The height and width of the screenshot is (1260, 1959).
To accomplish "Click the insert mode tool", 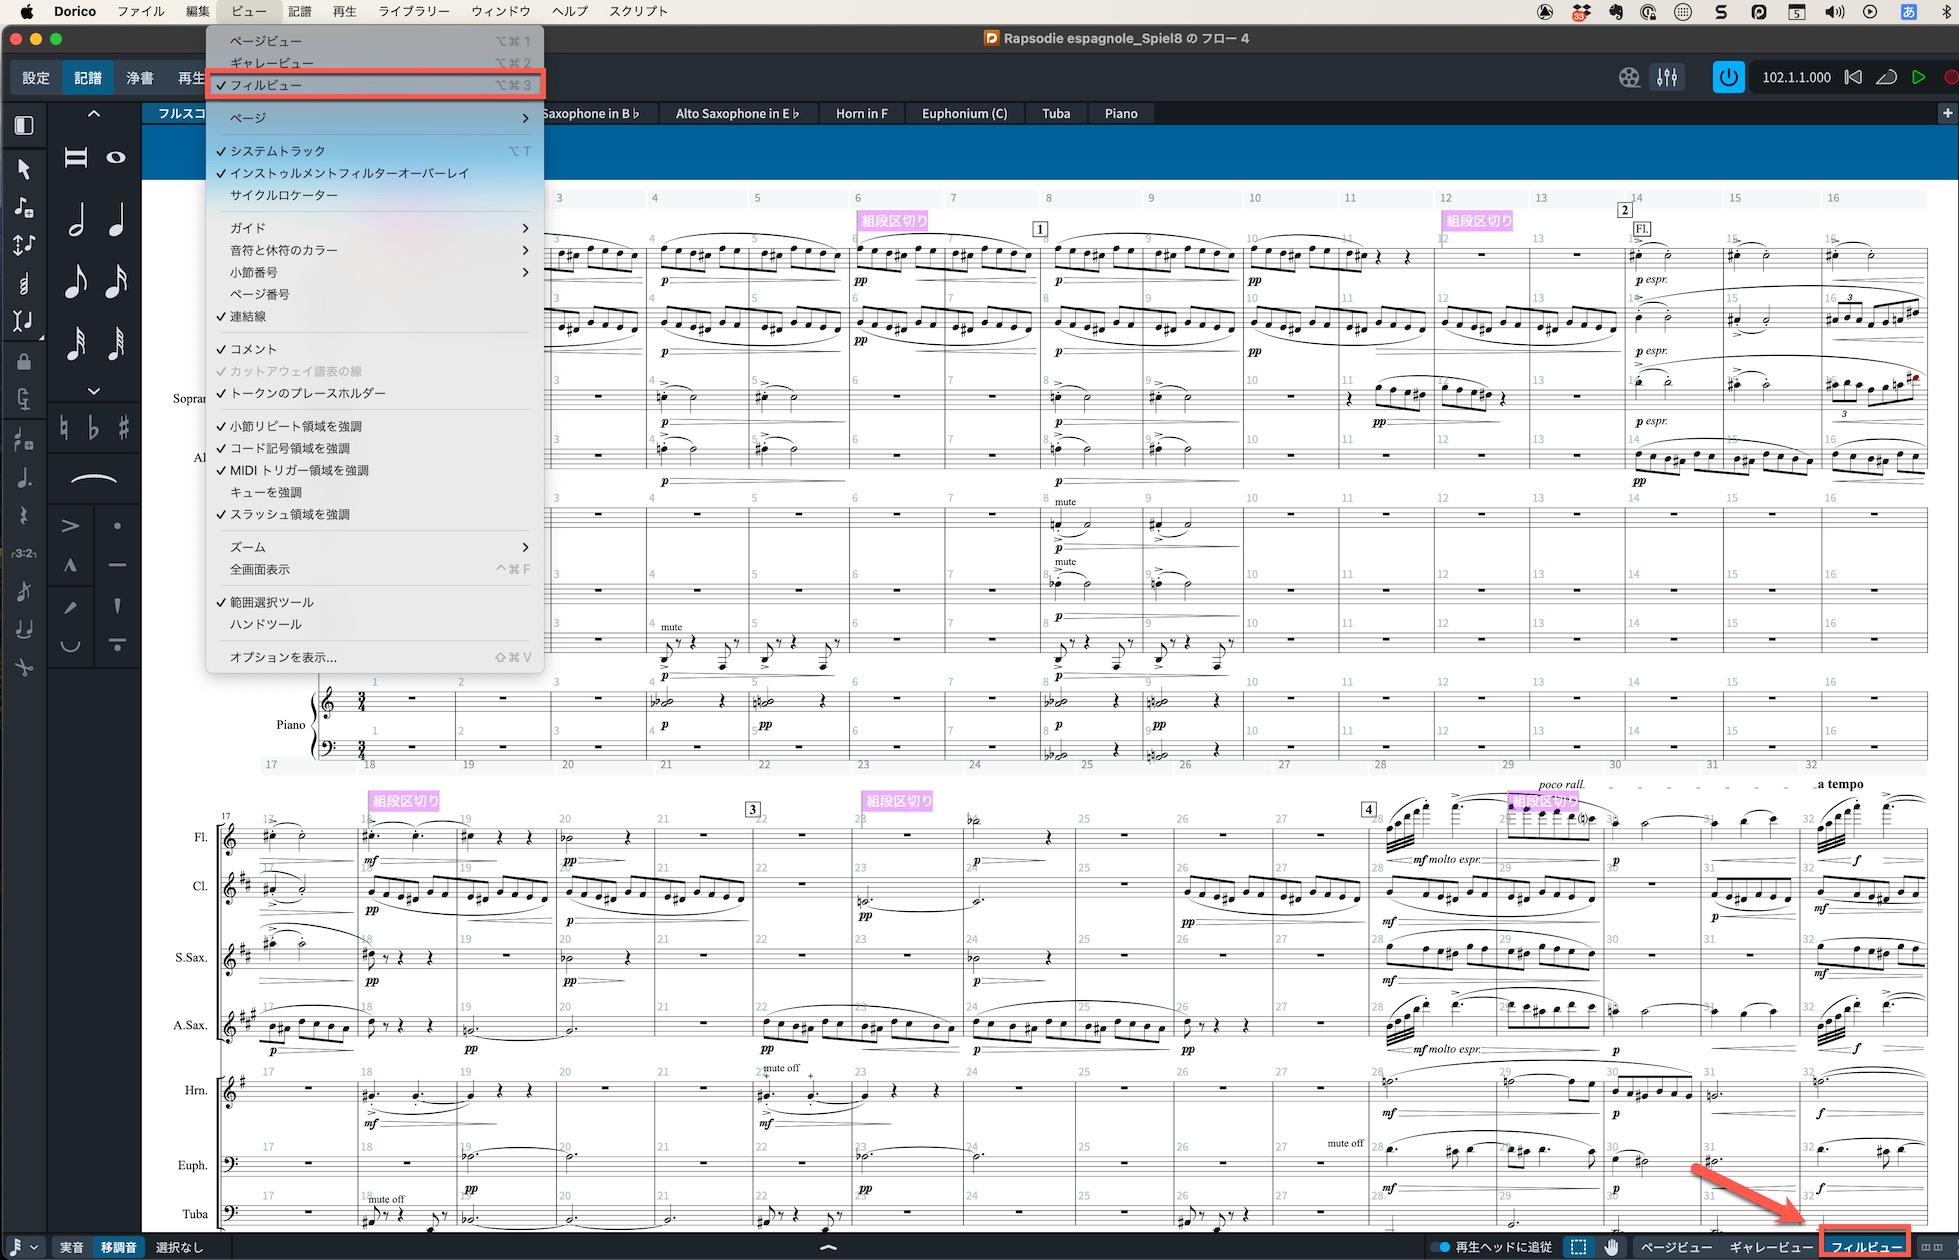I will 24,321.
